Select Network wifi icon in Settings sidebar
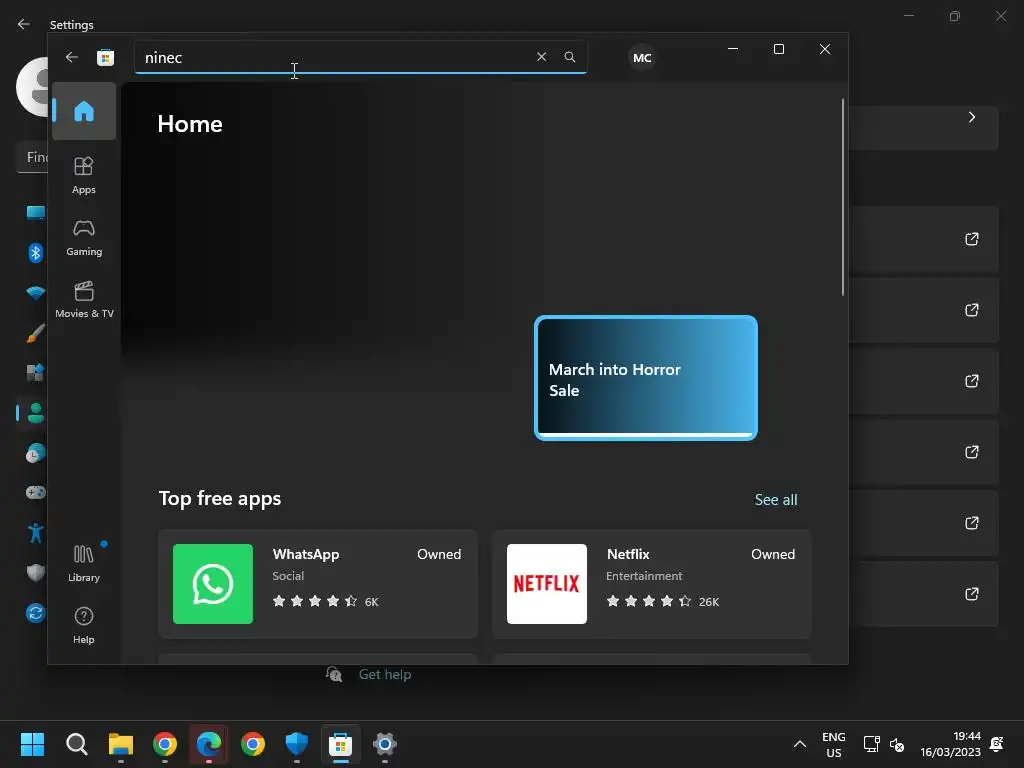1024x768 pixels. [36, 293]
